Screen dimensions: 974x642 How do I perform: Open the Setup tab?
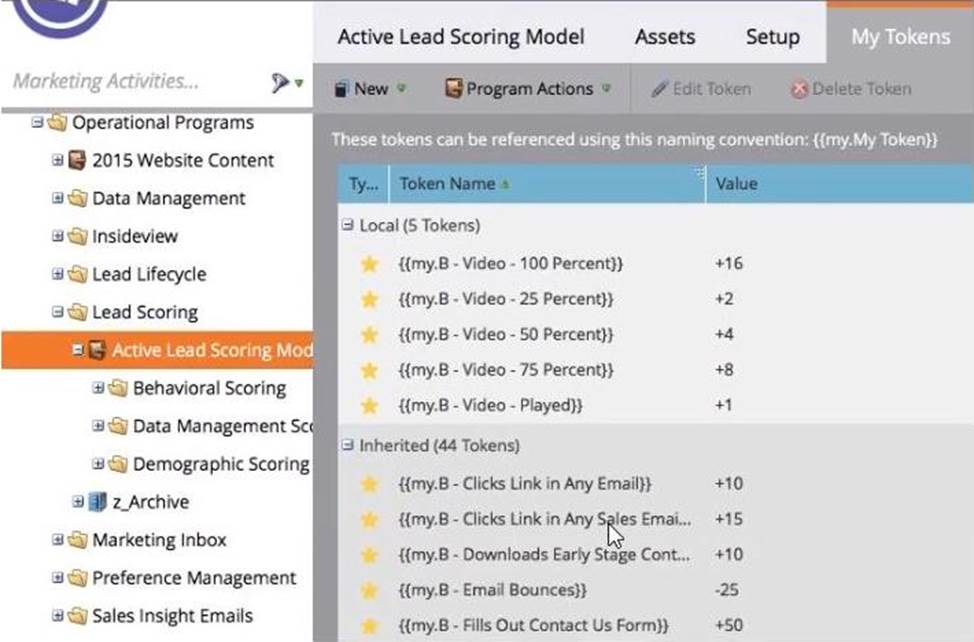772,37
